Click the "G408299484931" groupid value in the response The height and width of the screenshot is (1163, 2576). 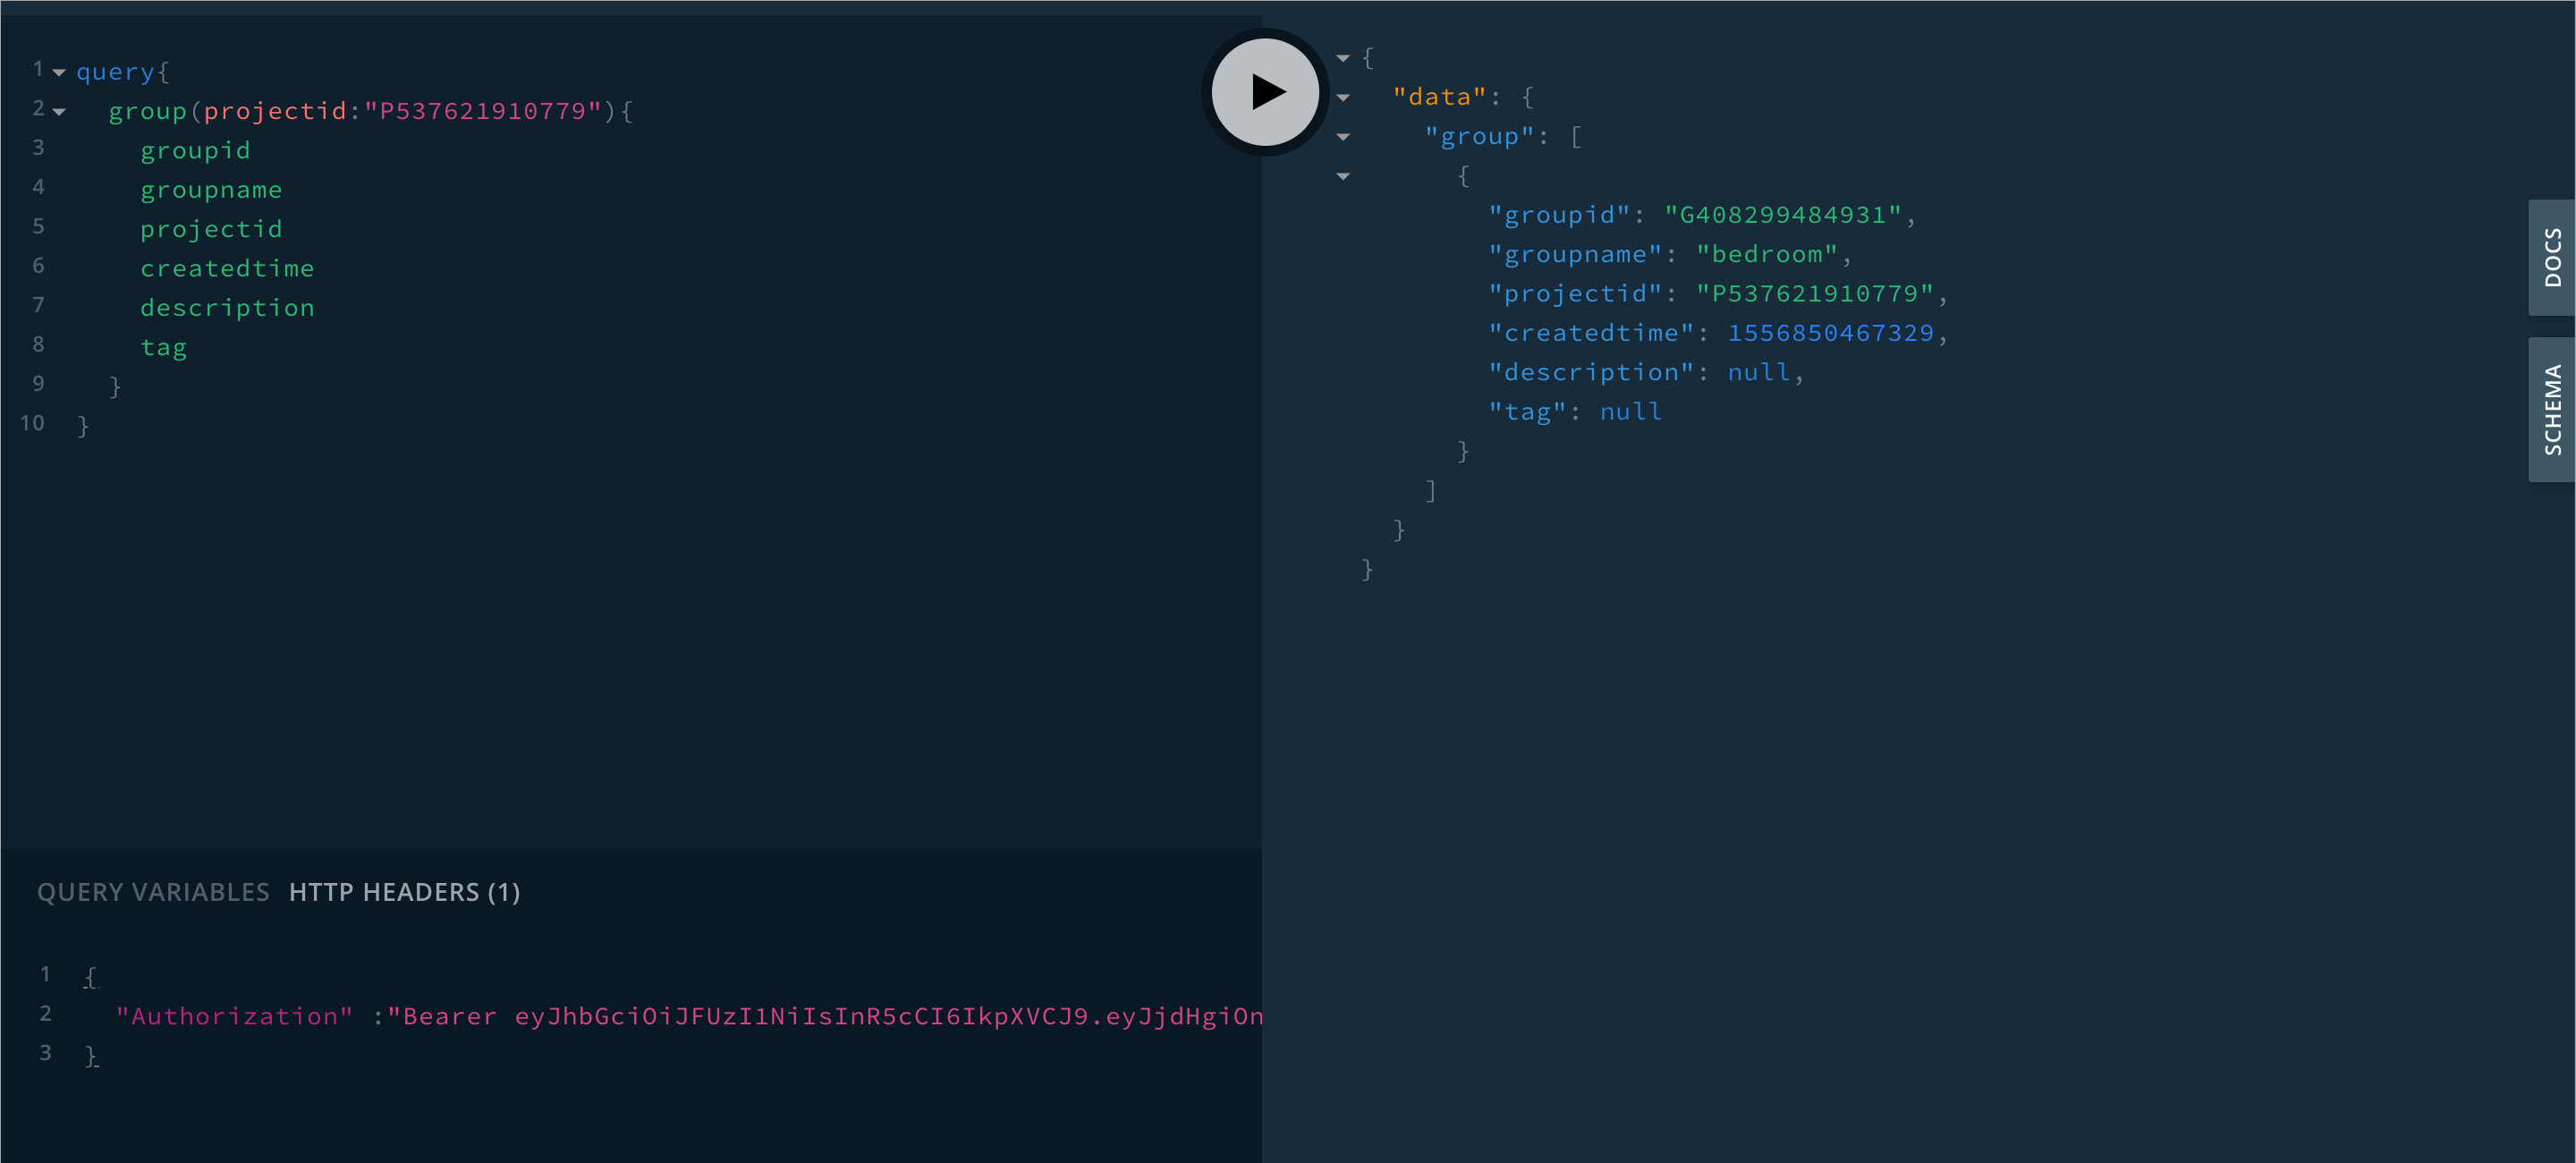point(1783,215)
